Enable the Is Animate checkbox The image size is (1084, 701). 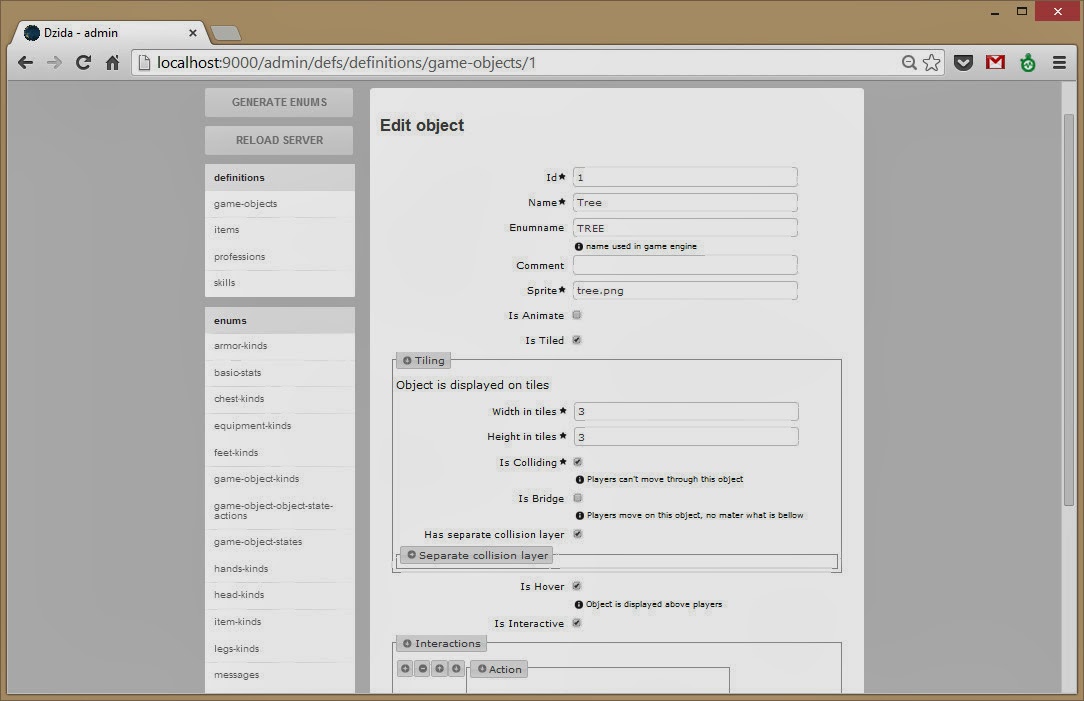tap(577, 315)
